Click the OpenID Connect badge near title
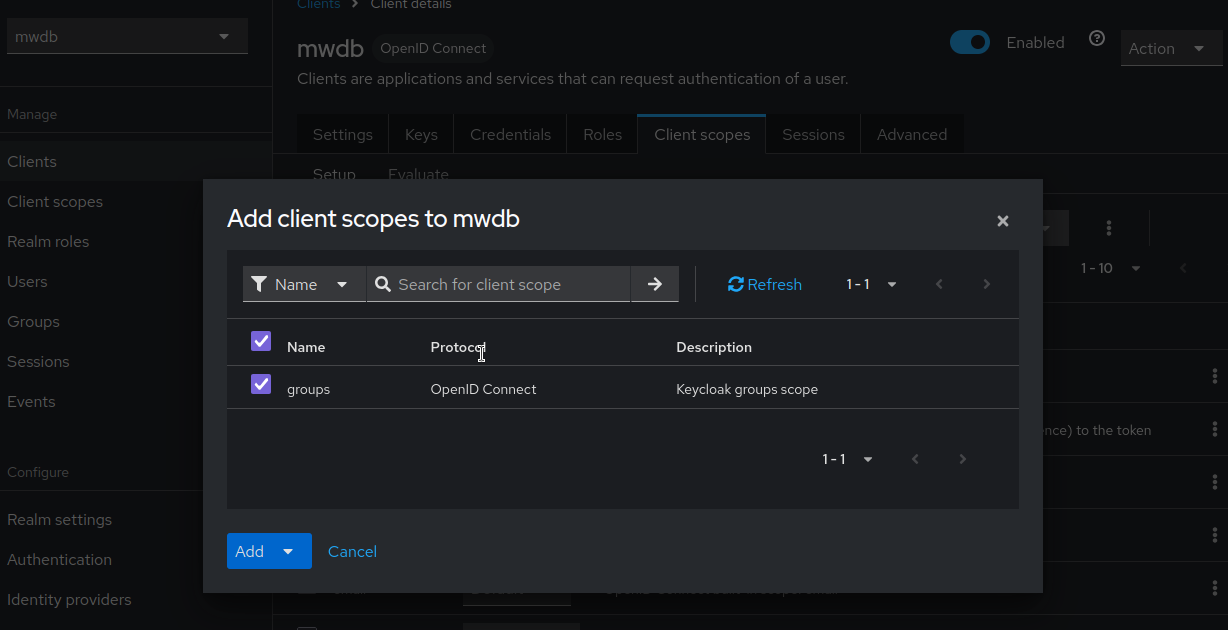The image size is (1228, 630). (x=433, y=48)
